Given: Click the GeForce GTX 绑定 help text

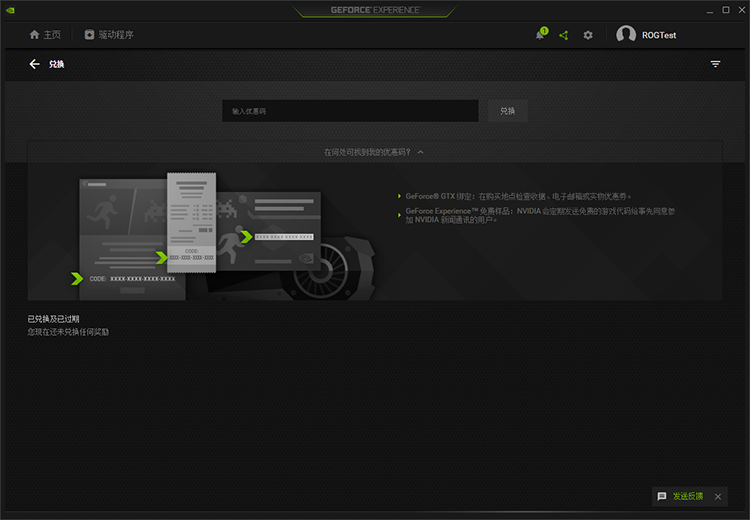Looking at the screenshot, I should point(518,196).
